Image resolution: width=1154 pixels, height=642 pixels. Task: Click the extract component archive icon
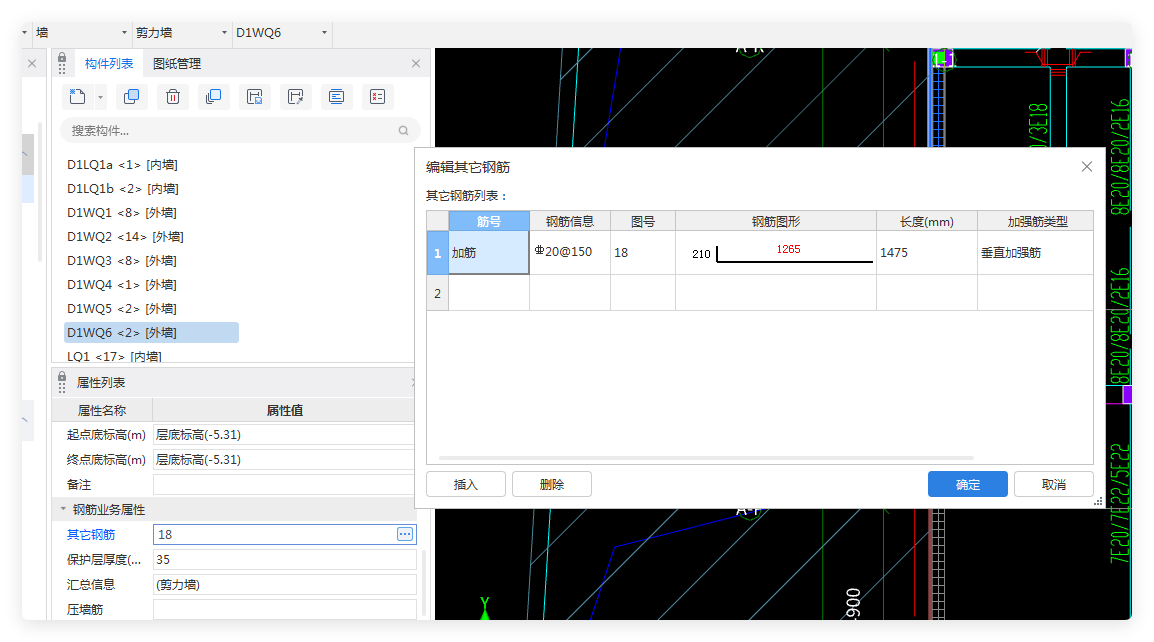click(296, 96)
